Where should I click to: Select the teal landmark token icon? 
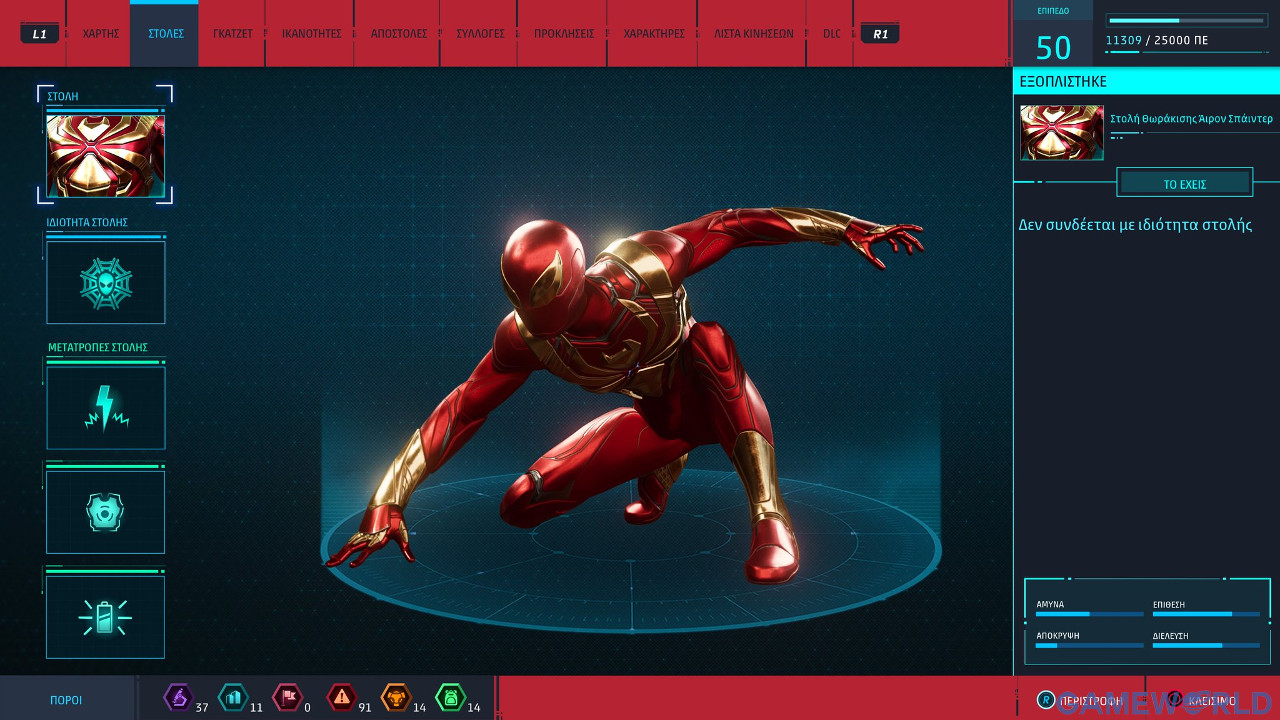[233, 697]
